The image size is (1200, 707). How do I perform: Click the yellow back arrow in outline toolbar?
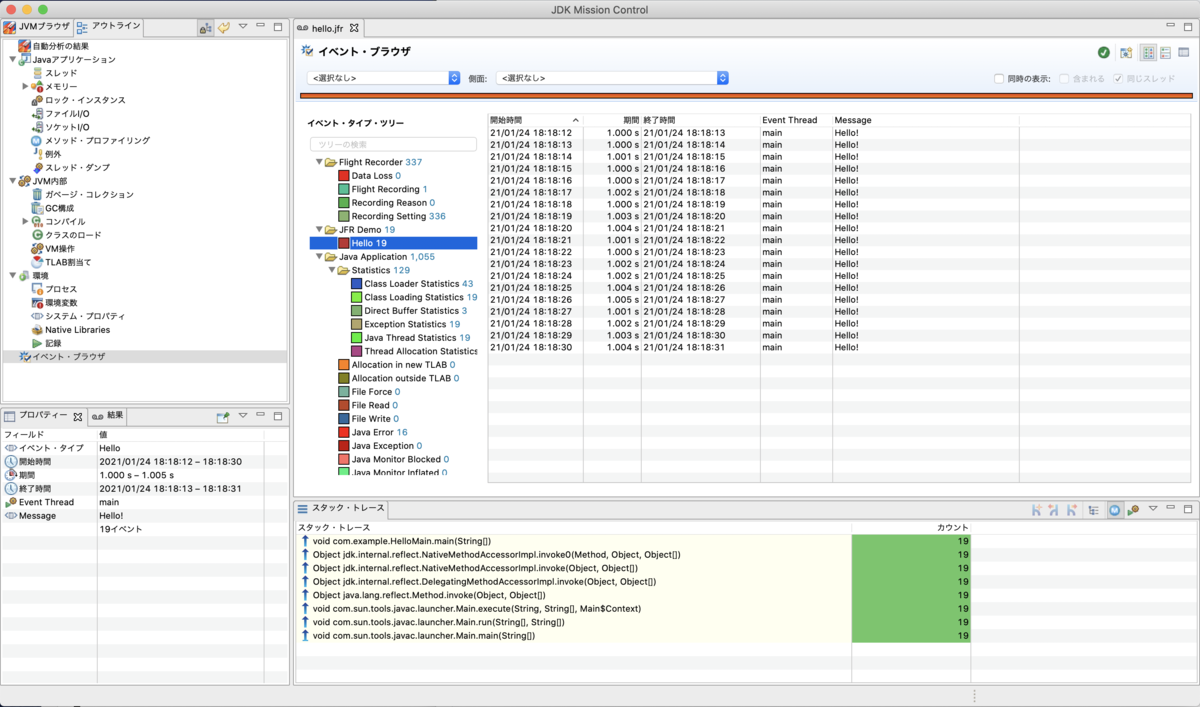click(x=224, y=28)
